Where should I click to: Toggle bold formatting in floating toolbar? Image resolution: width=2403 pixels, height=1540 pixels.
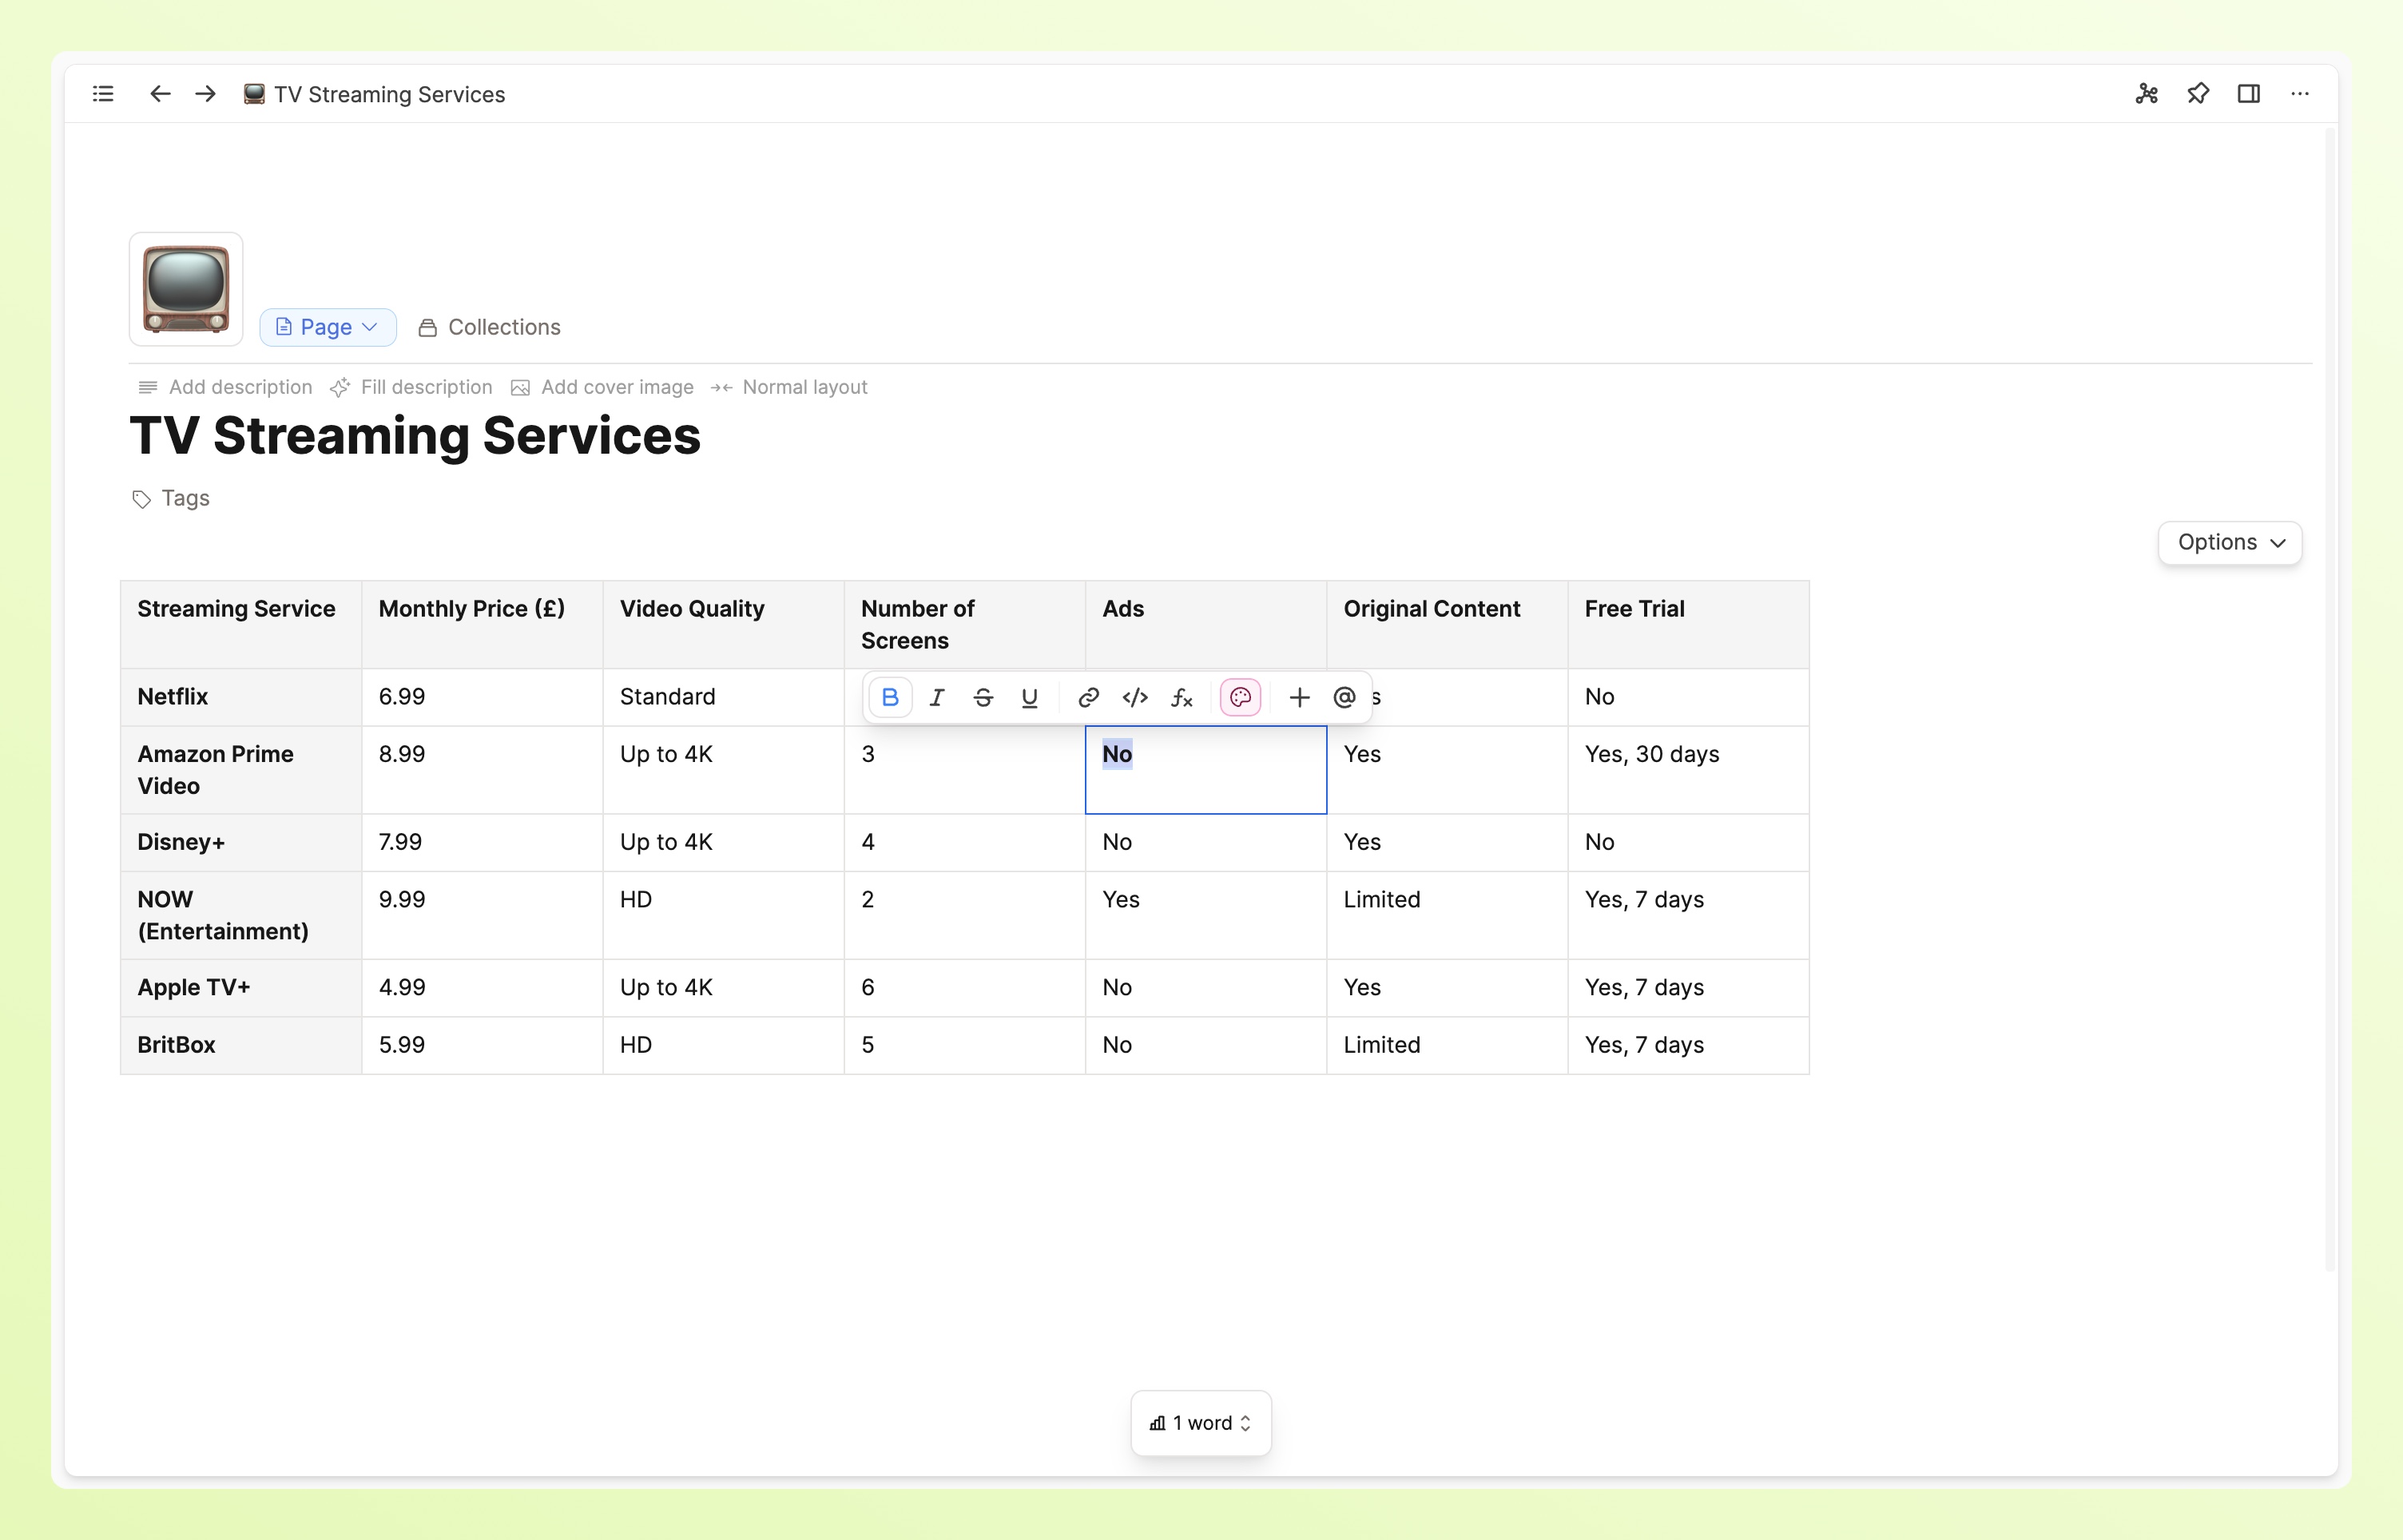tap(889, 697)
